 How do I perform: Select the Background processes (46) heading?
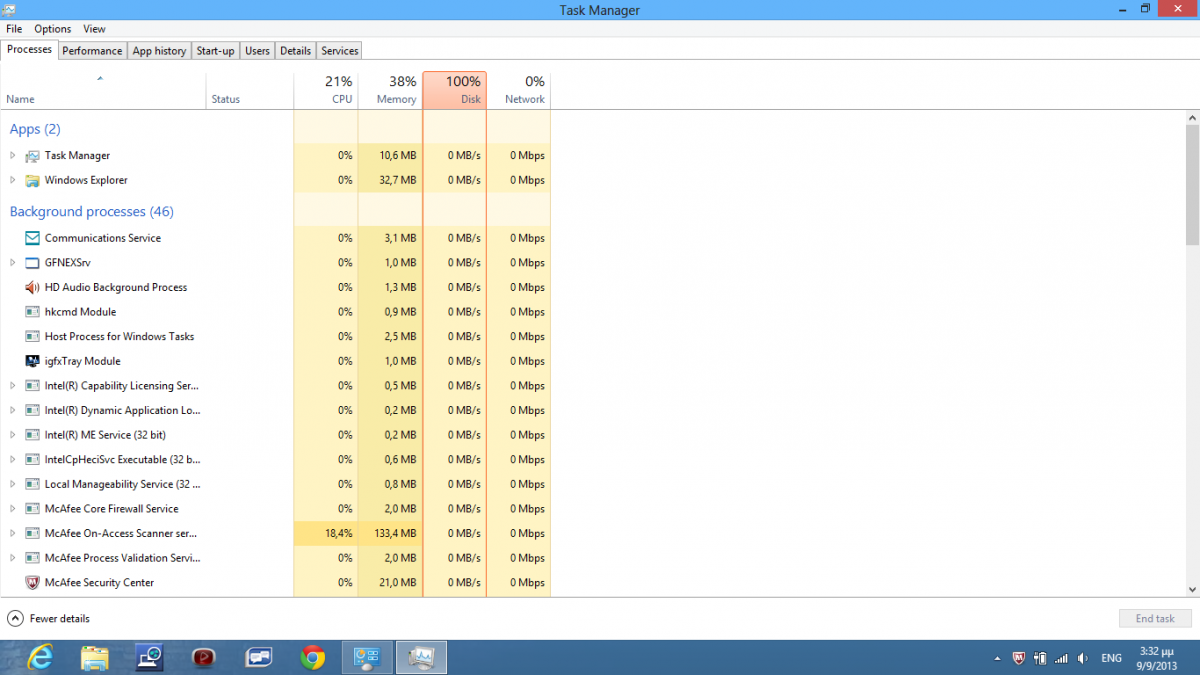click(x=91, y=212)
